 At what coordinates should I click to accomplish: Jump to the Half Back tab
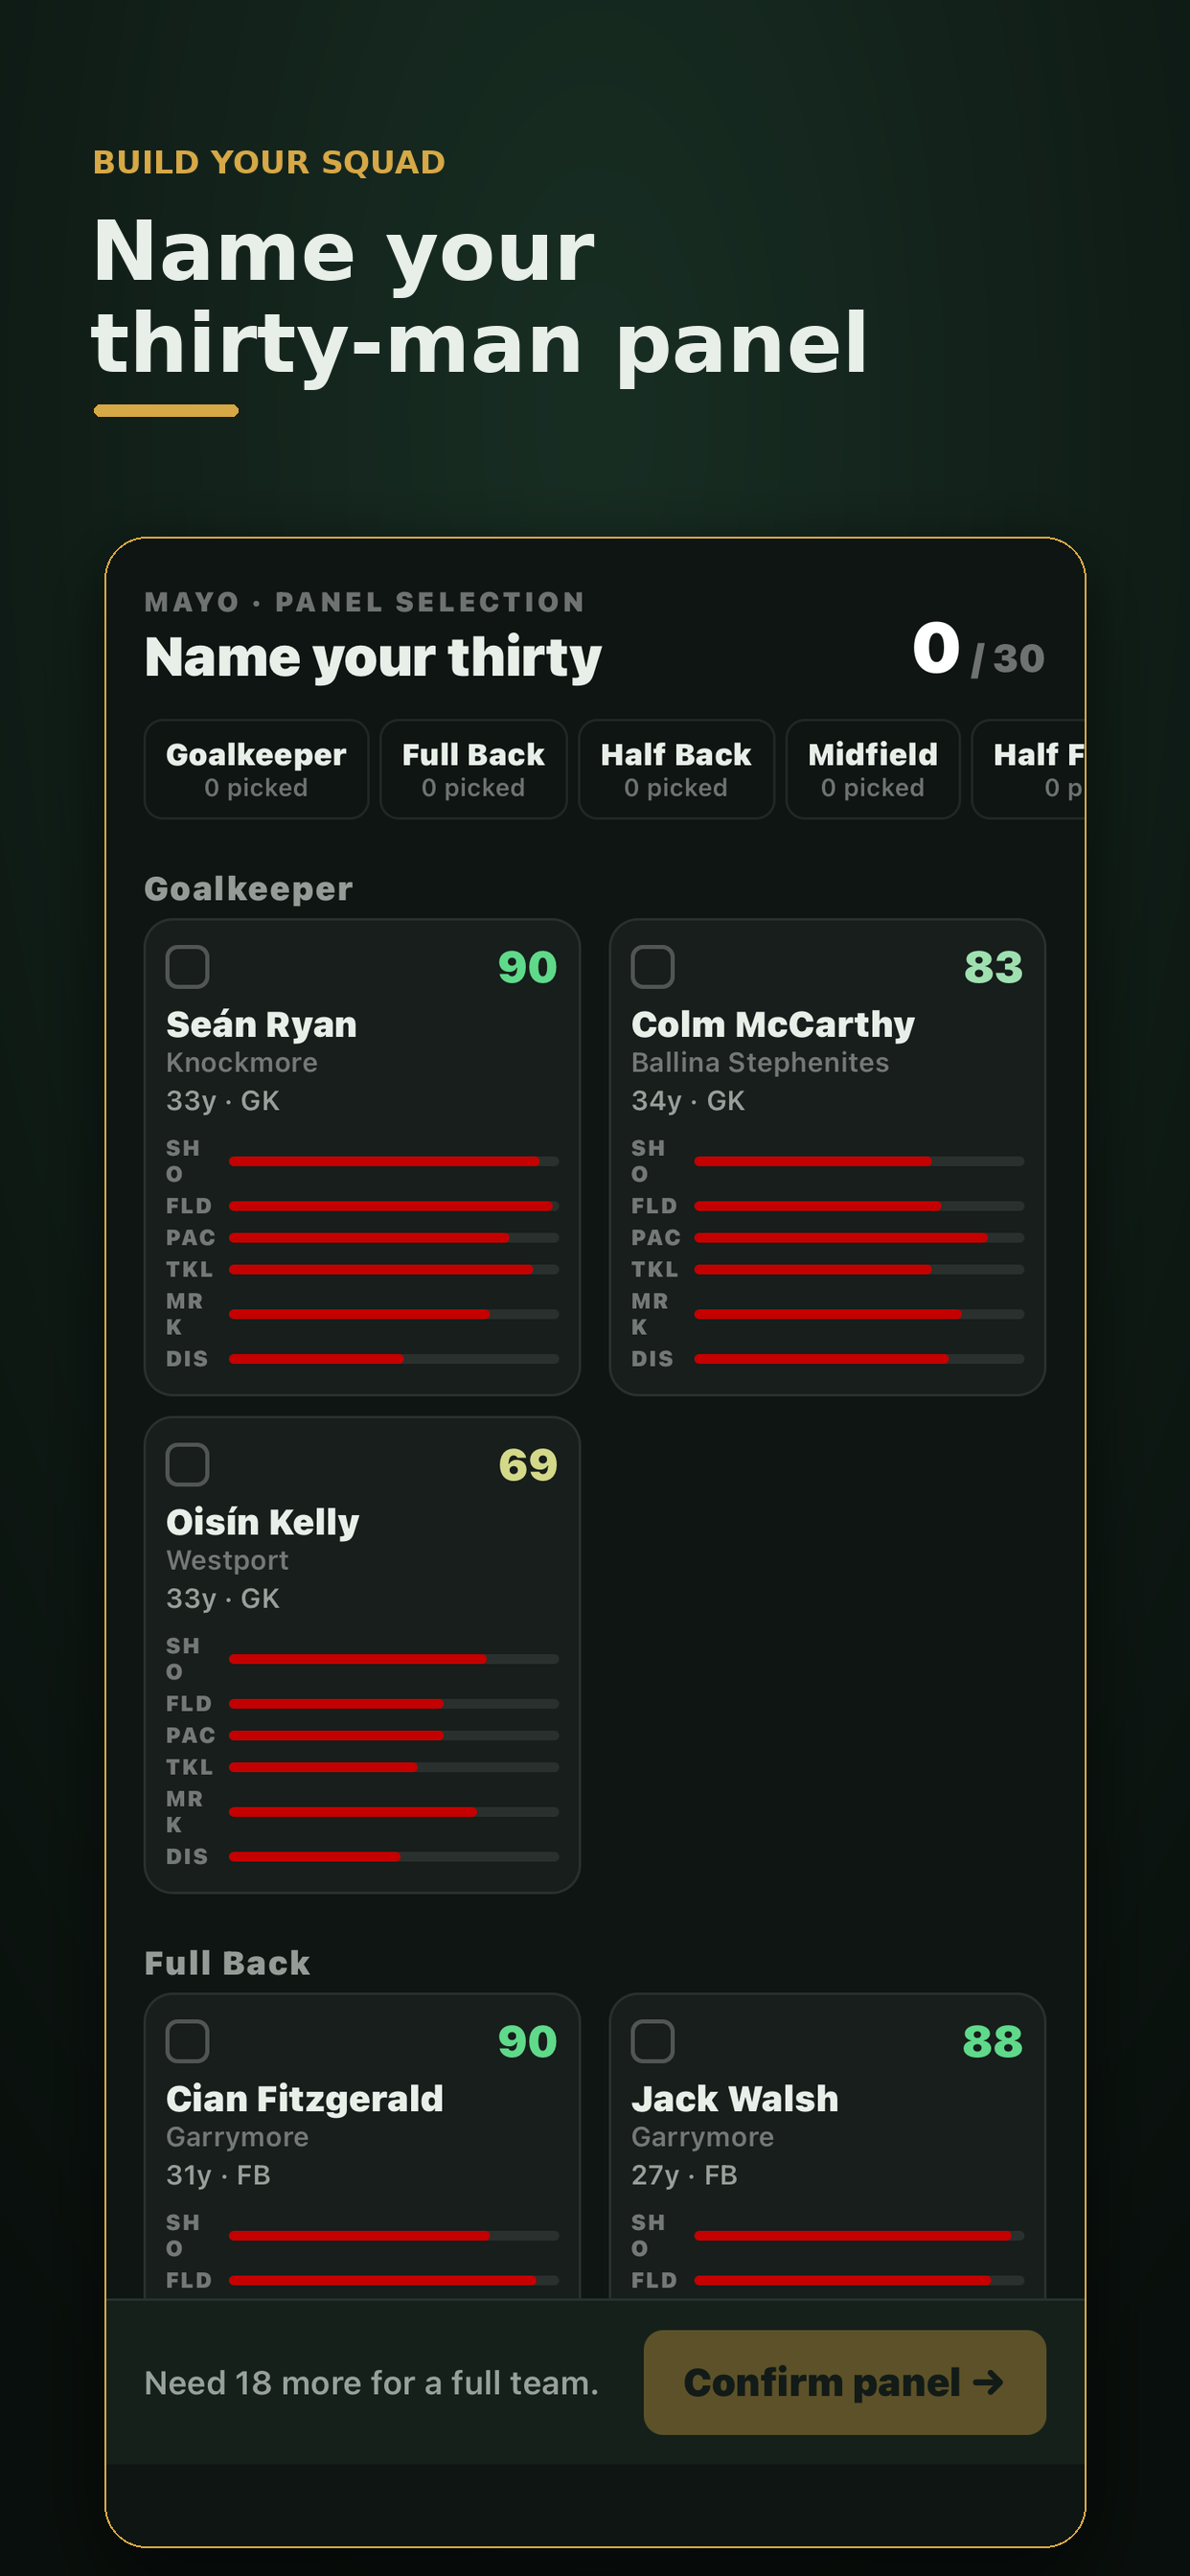point(676,769)
